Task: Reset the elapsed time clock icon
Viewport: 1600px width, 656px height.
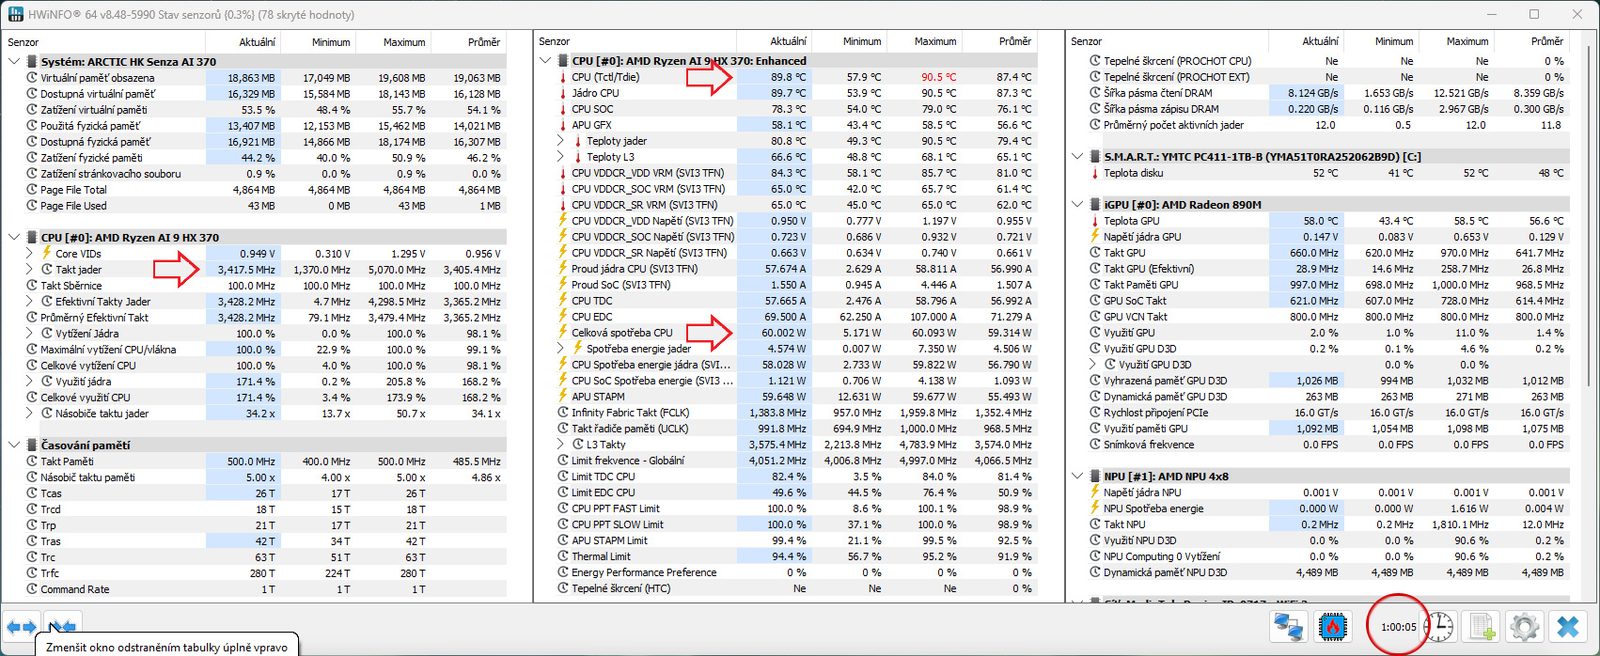Action: (x=1439, y=627)
